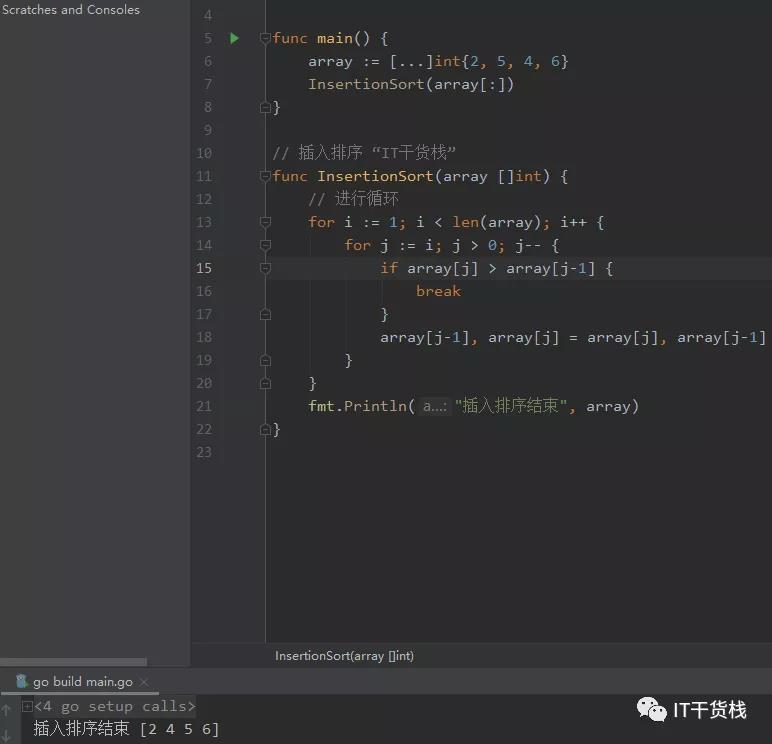The image size is (772, 744).
Task: Click fold end marker on line 22
Action: click(x=265, y=429)
